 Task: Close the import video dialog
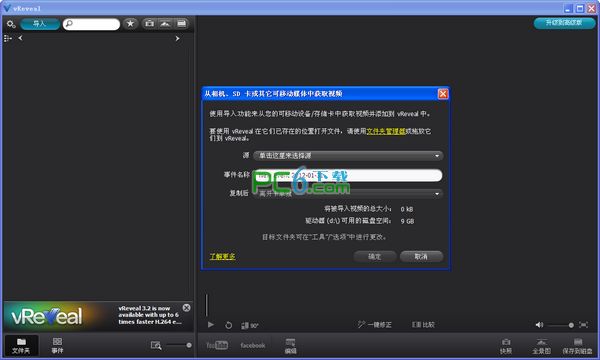point(443,94)
